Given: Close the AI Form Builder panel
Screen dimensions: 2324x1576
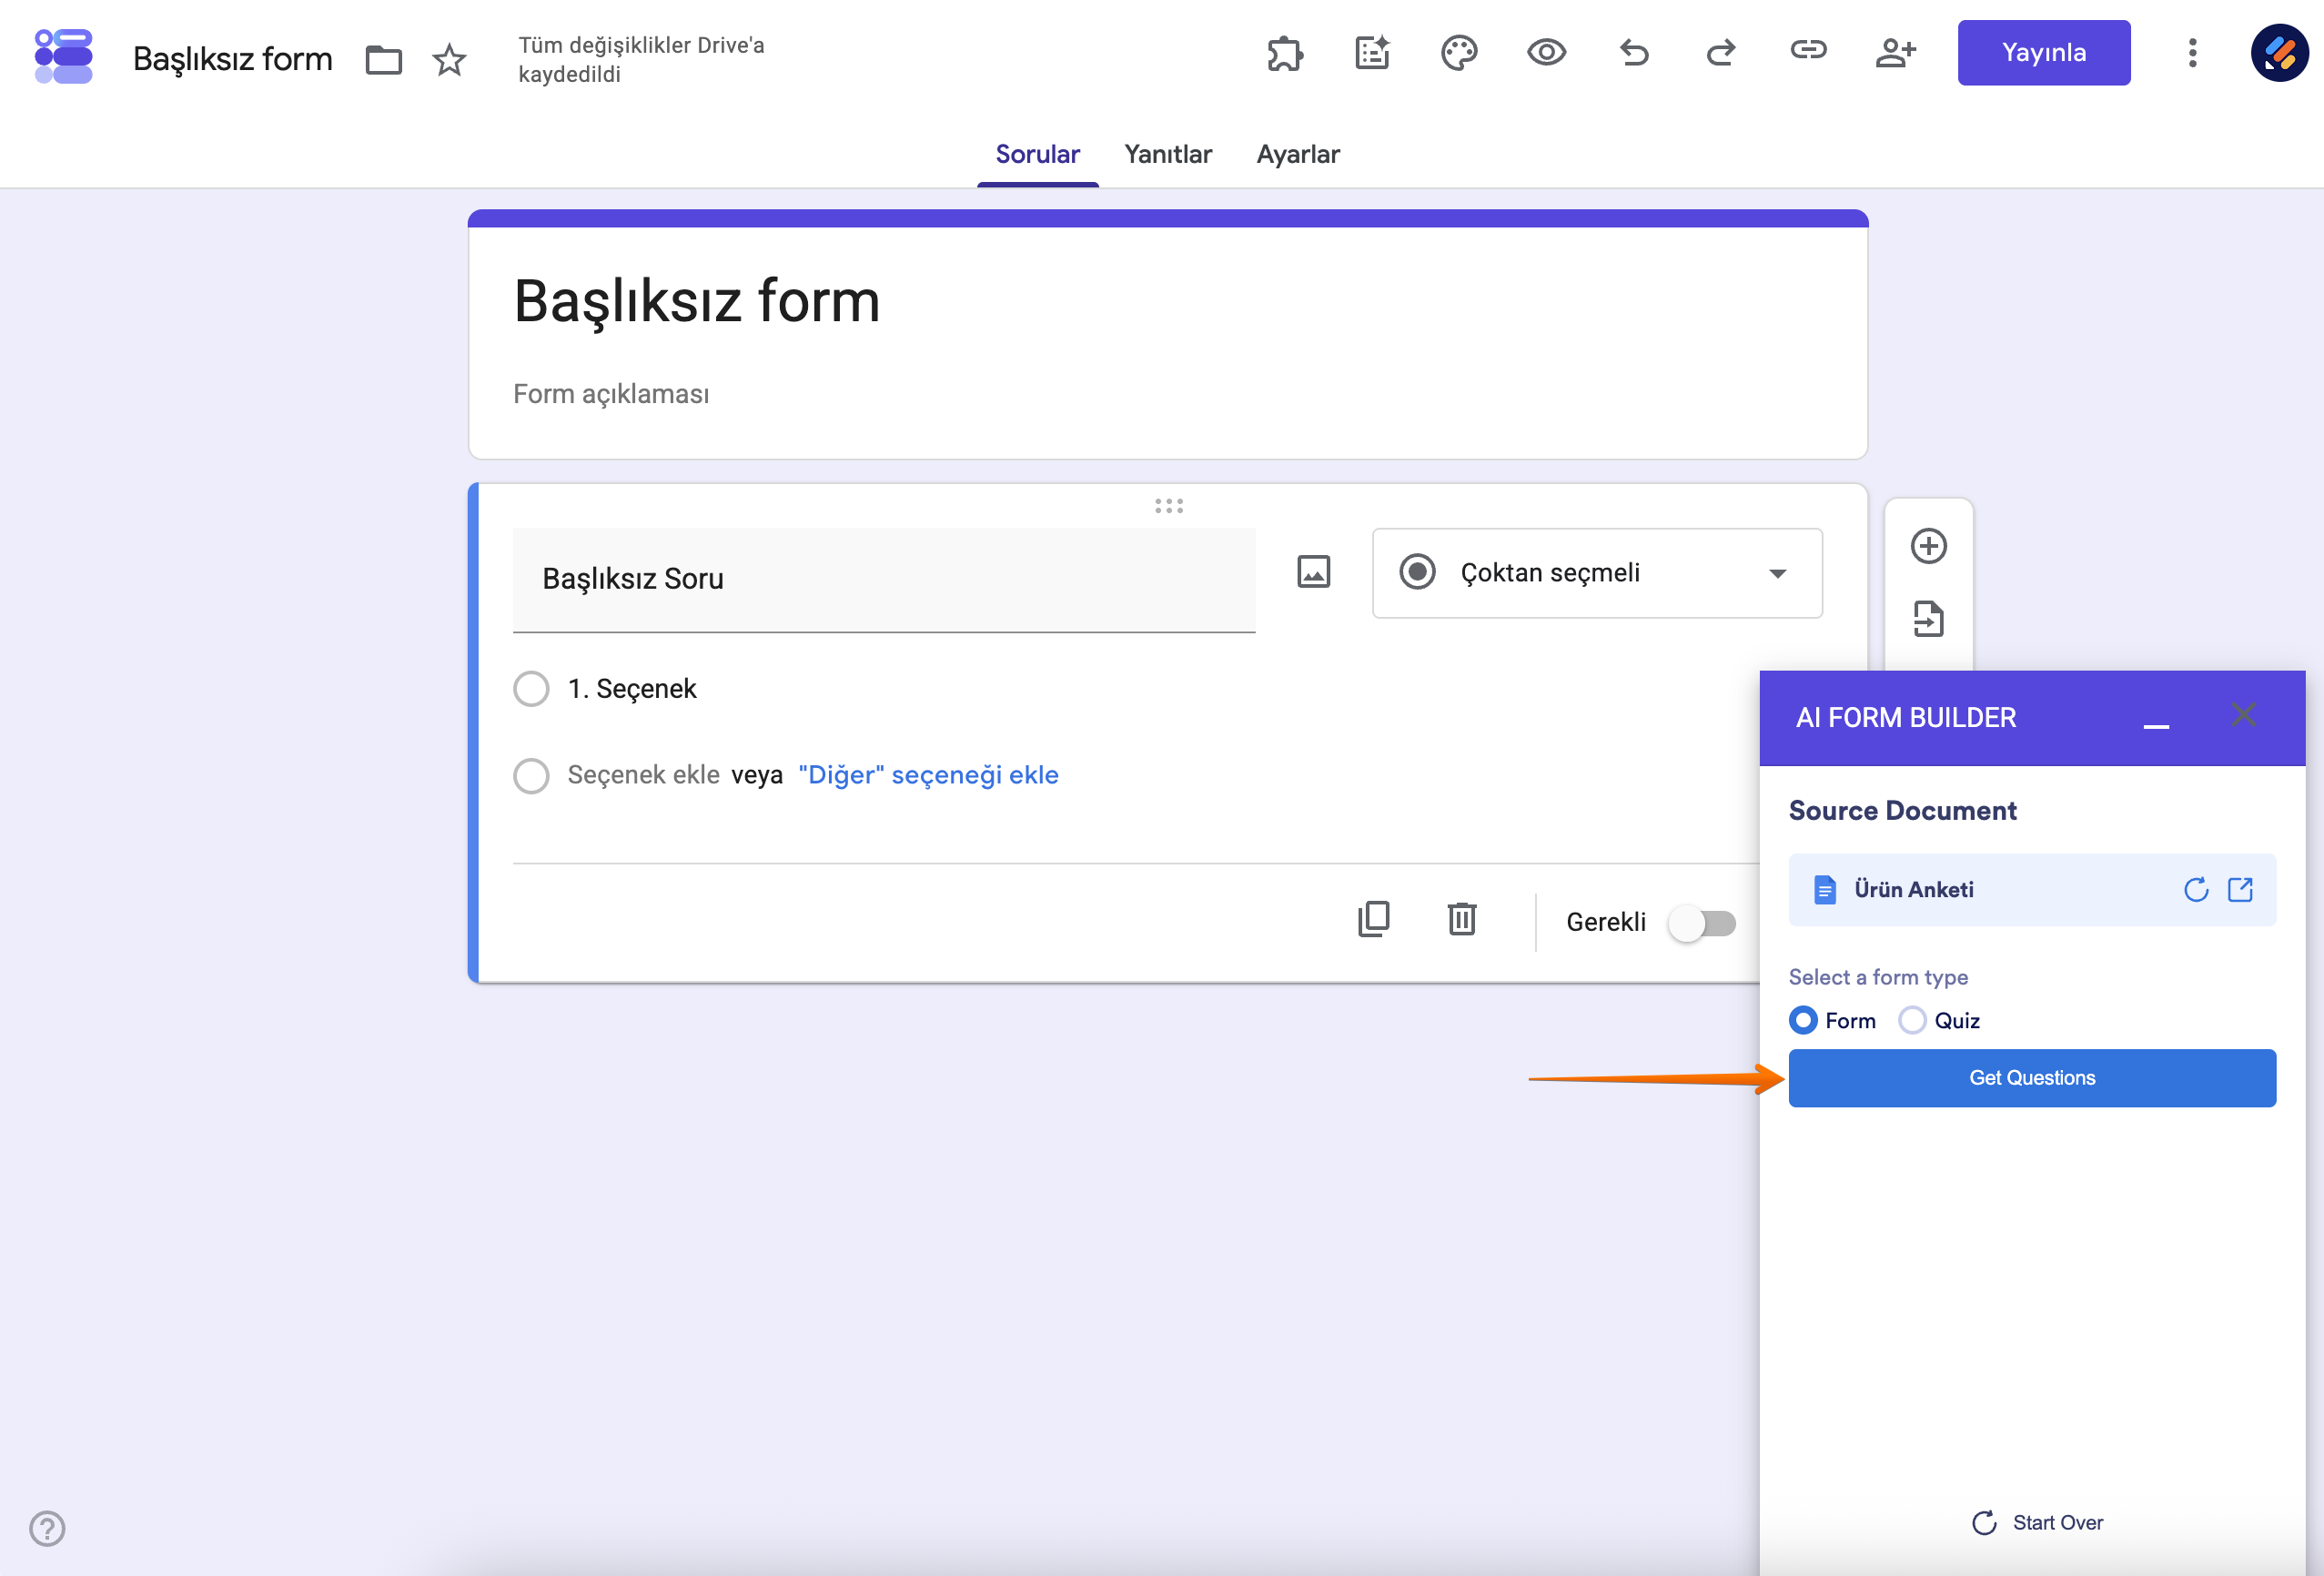Looking at the screenshot, I should tap(2243, 715).
